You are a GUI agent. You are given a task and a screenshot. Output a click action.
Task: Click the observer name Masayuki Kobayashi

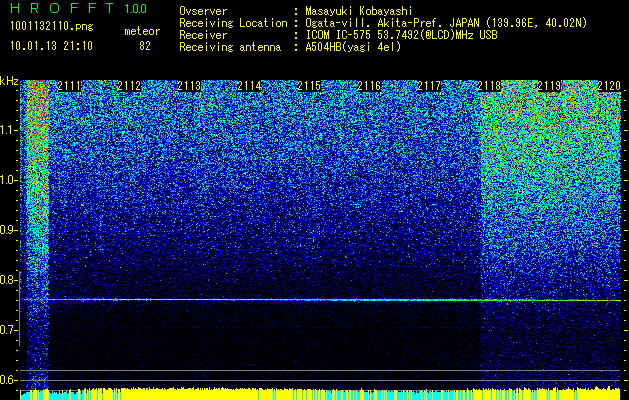click(x=358, y=11)
